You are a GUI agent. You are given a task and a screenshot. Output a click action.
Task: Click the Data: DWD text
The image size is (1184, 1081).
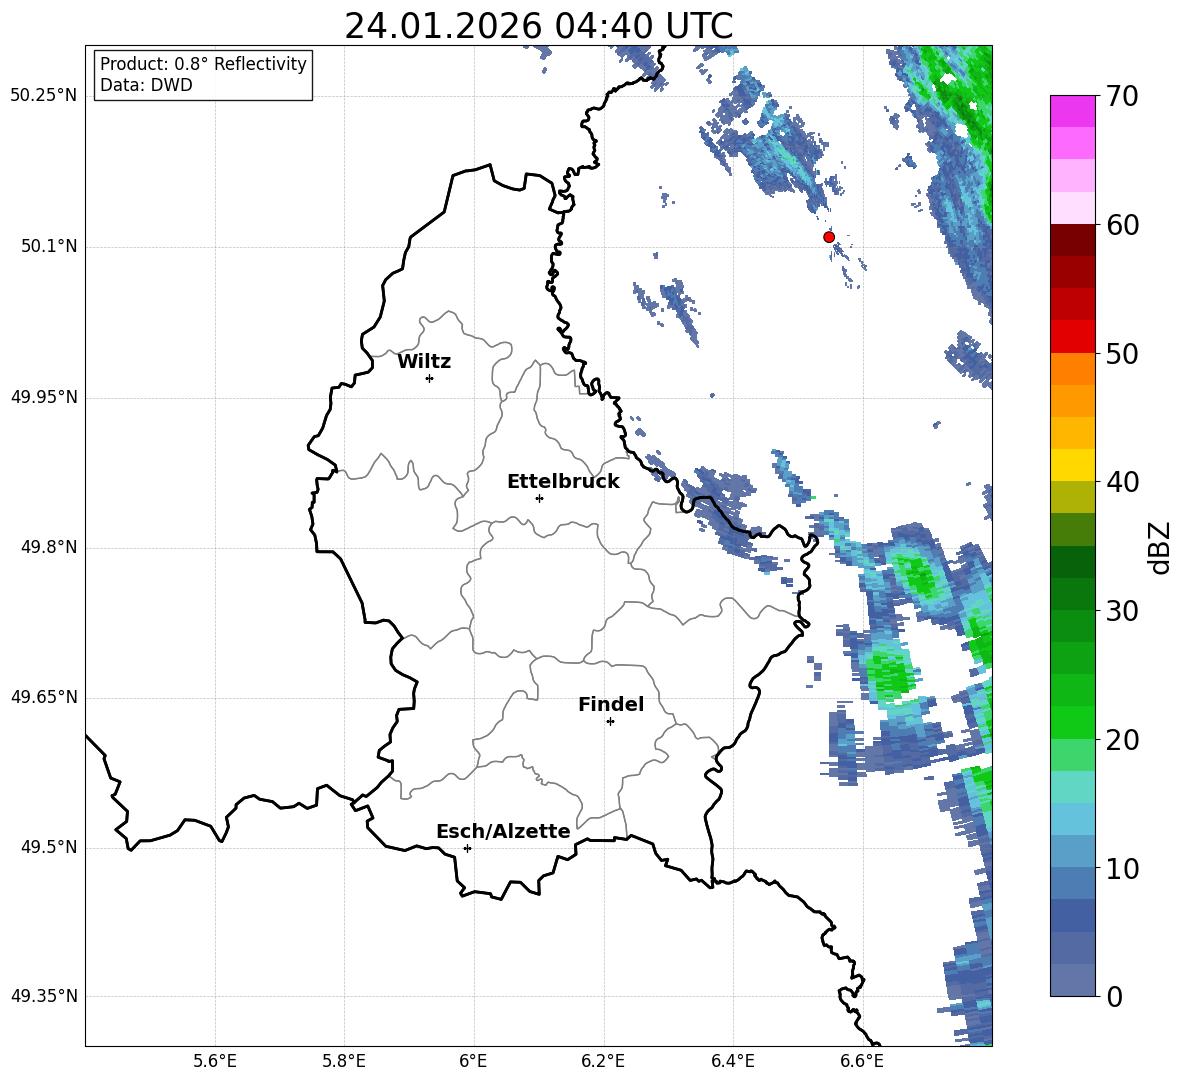146,85
